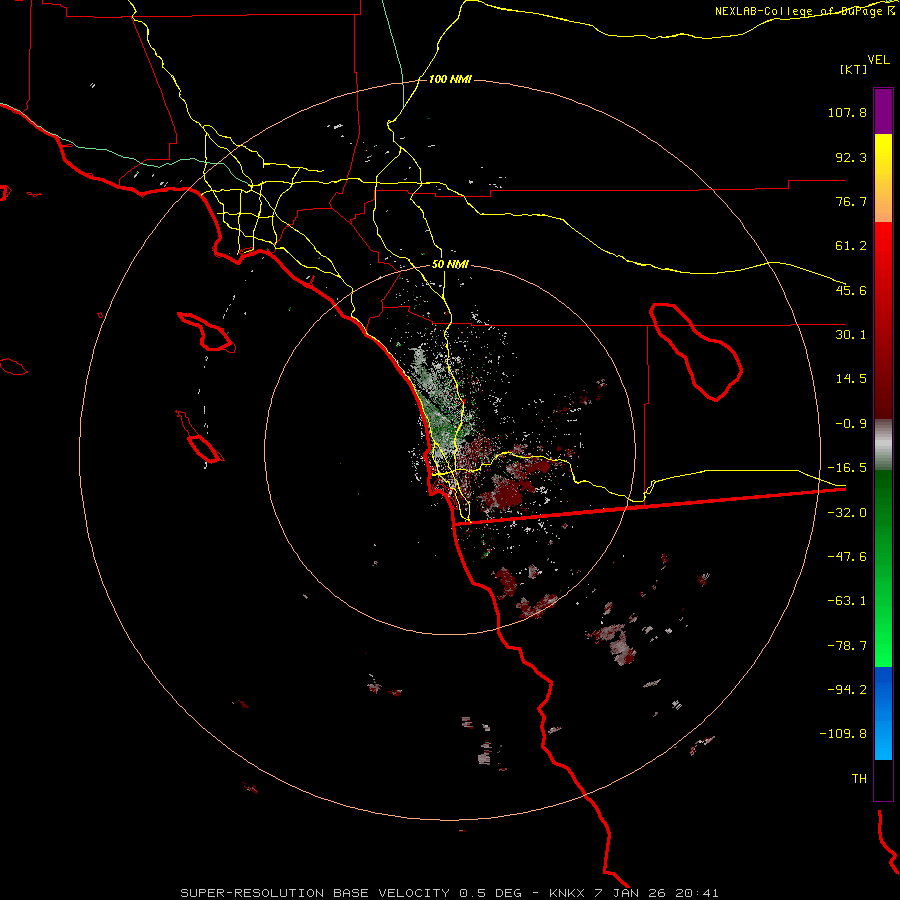900x900 pixels.
Task: Select the 45.6 scale value
Action: (851, 290)
